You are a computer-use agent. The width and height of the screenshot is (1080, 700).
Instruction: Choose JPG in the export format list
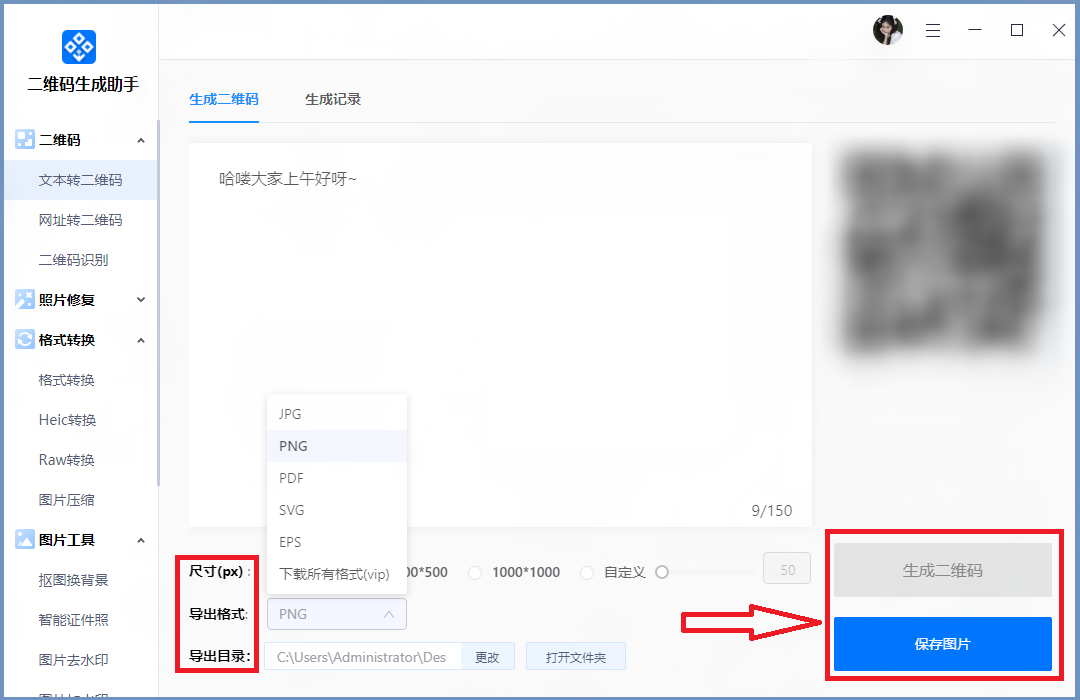click(x=290, y=414)
